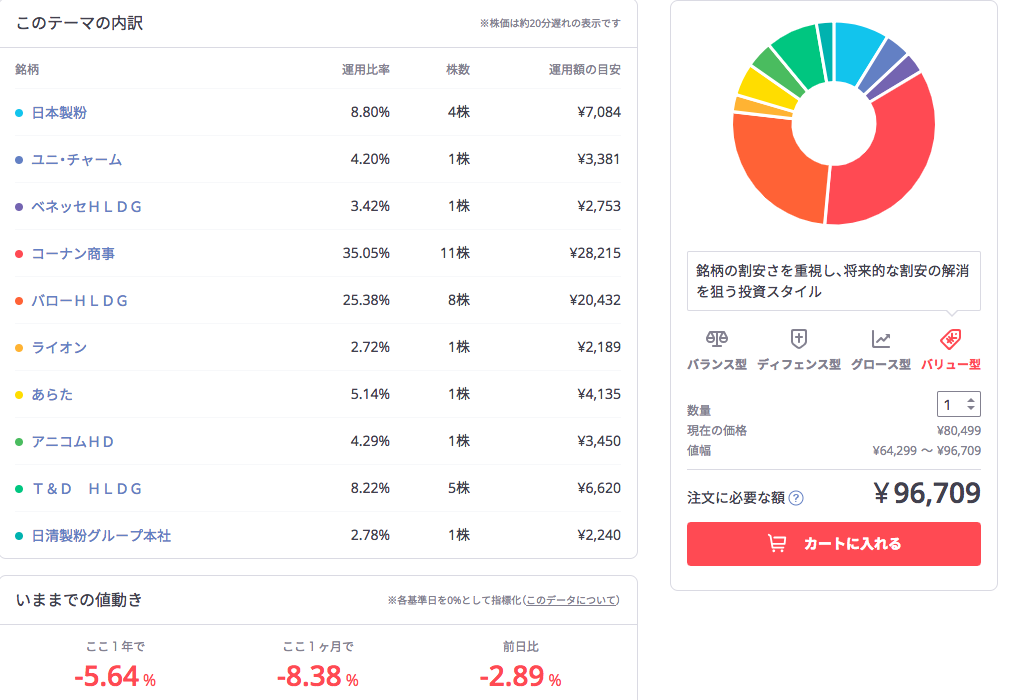Screen dimensions: 1033x700
Task: Click the 8株 share count cell
Action: [x=459, y=300]
